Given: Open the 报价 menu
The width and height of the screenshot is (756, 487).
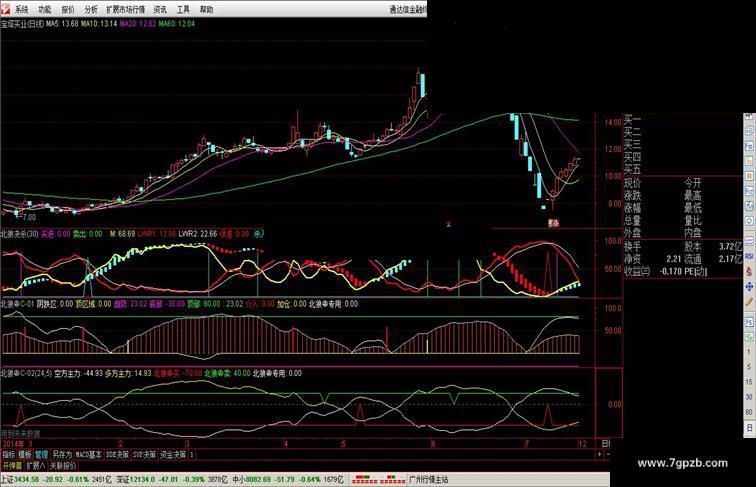Looking at the screenshot, I should pos(68,9).
